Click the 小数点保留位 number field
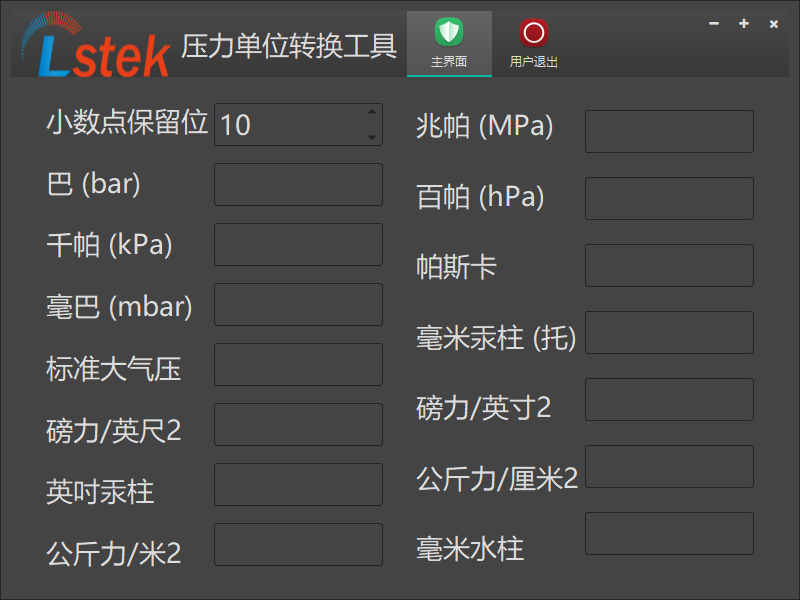800x600 pixels. coord(288,124)
